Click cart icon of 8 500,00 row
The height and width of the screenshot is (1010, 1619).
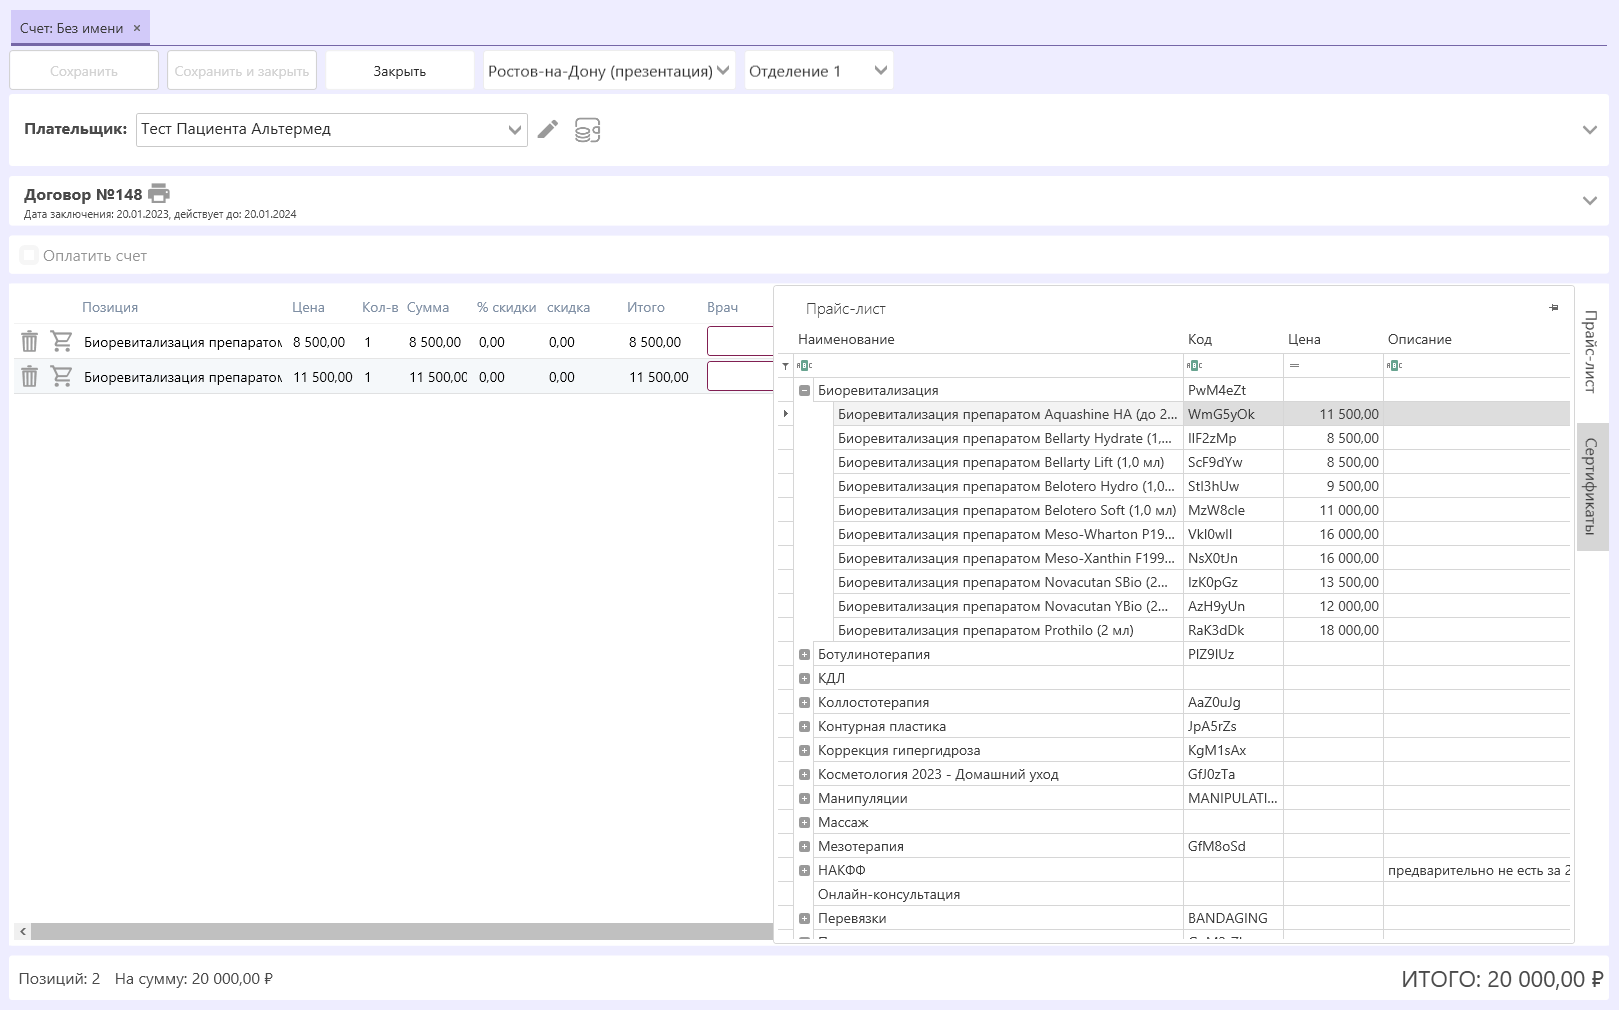(61, 342)
